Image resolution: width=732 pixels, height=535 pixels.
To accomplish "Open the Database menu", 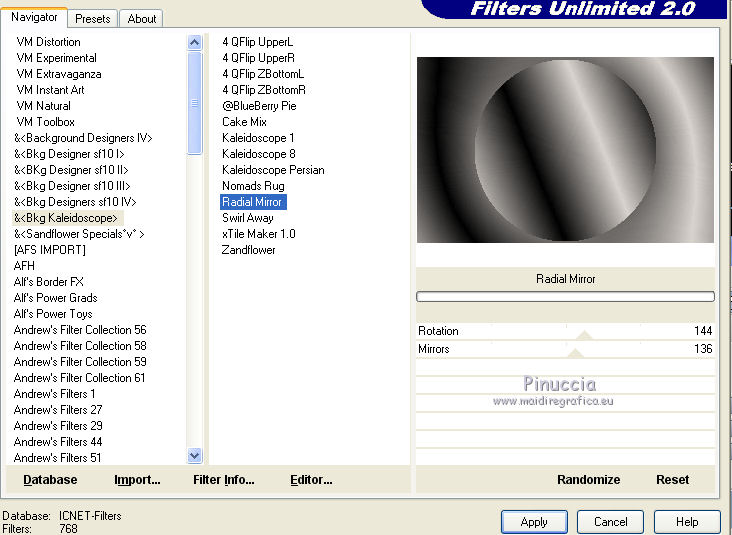I will [x=50, y=479].
